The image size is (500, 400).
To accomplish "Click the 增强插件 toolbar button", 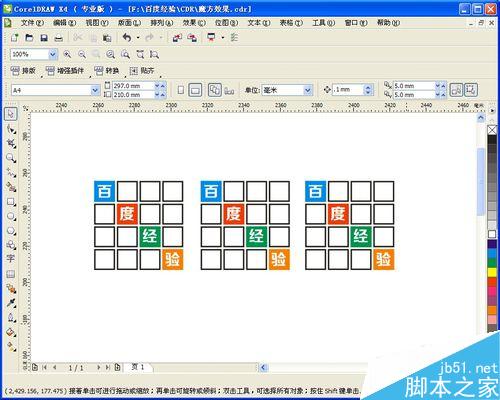I will [65, 71].
